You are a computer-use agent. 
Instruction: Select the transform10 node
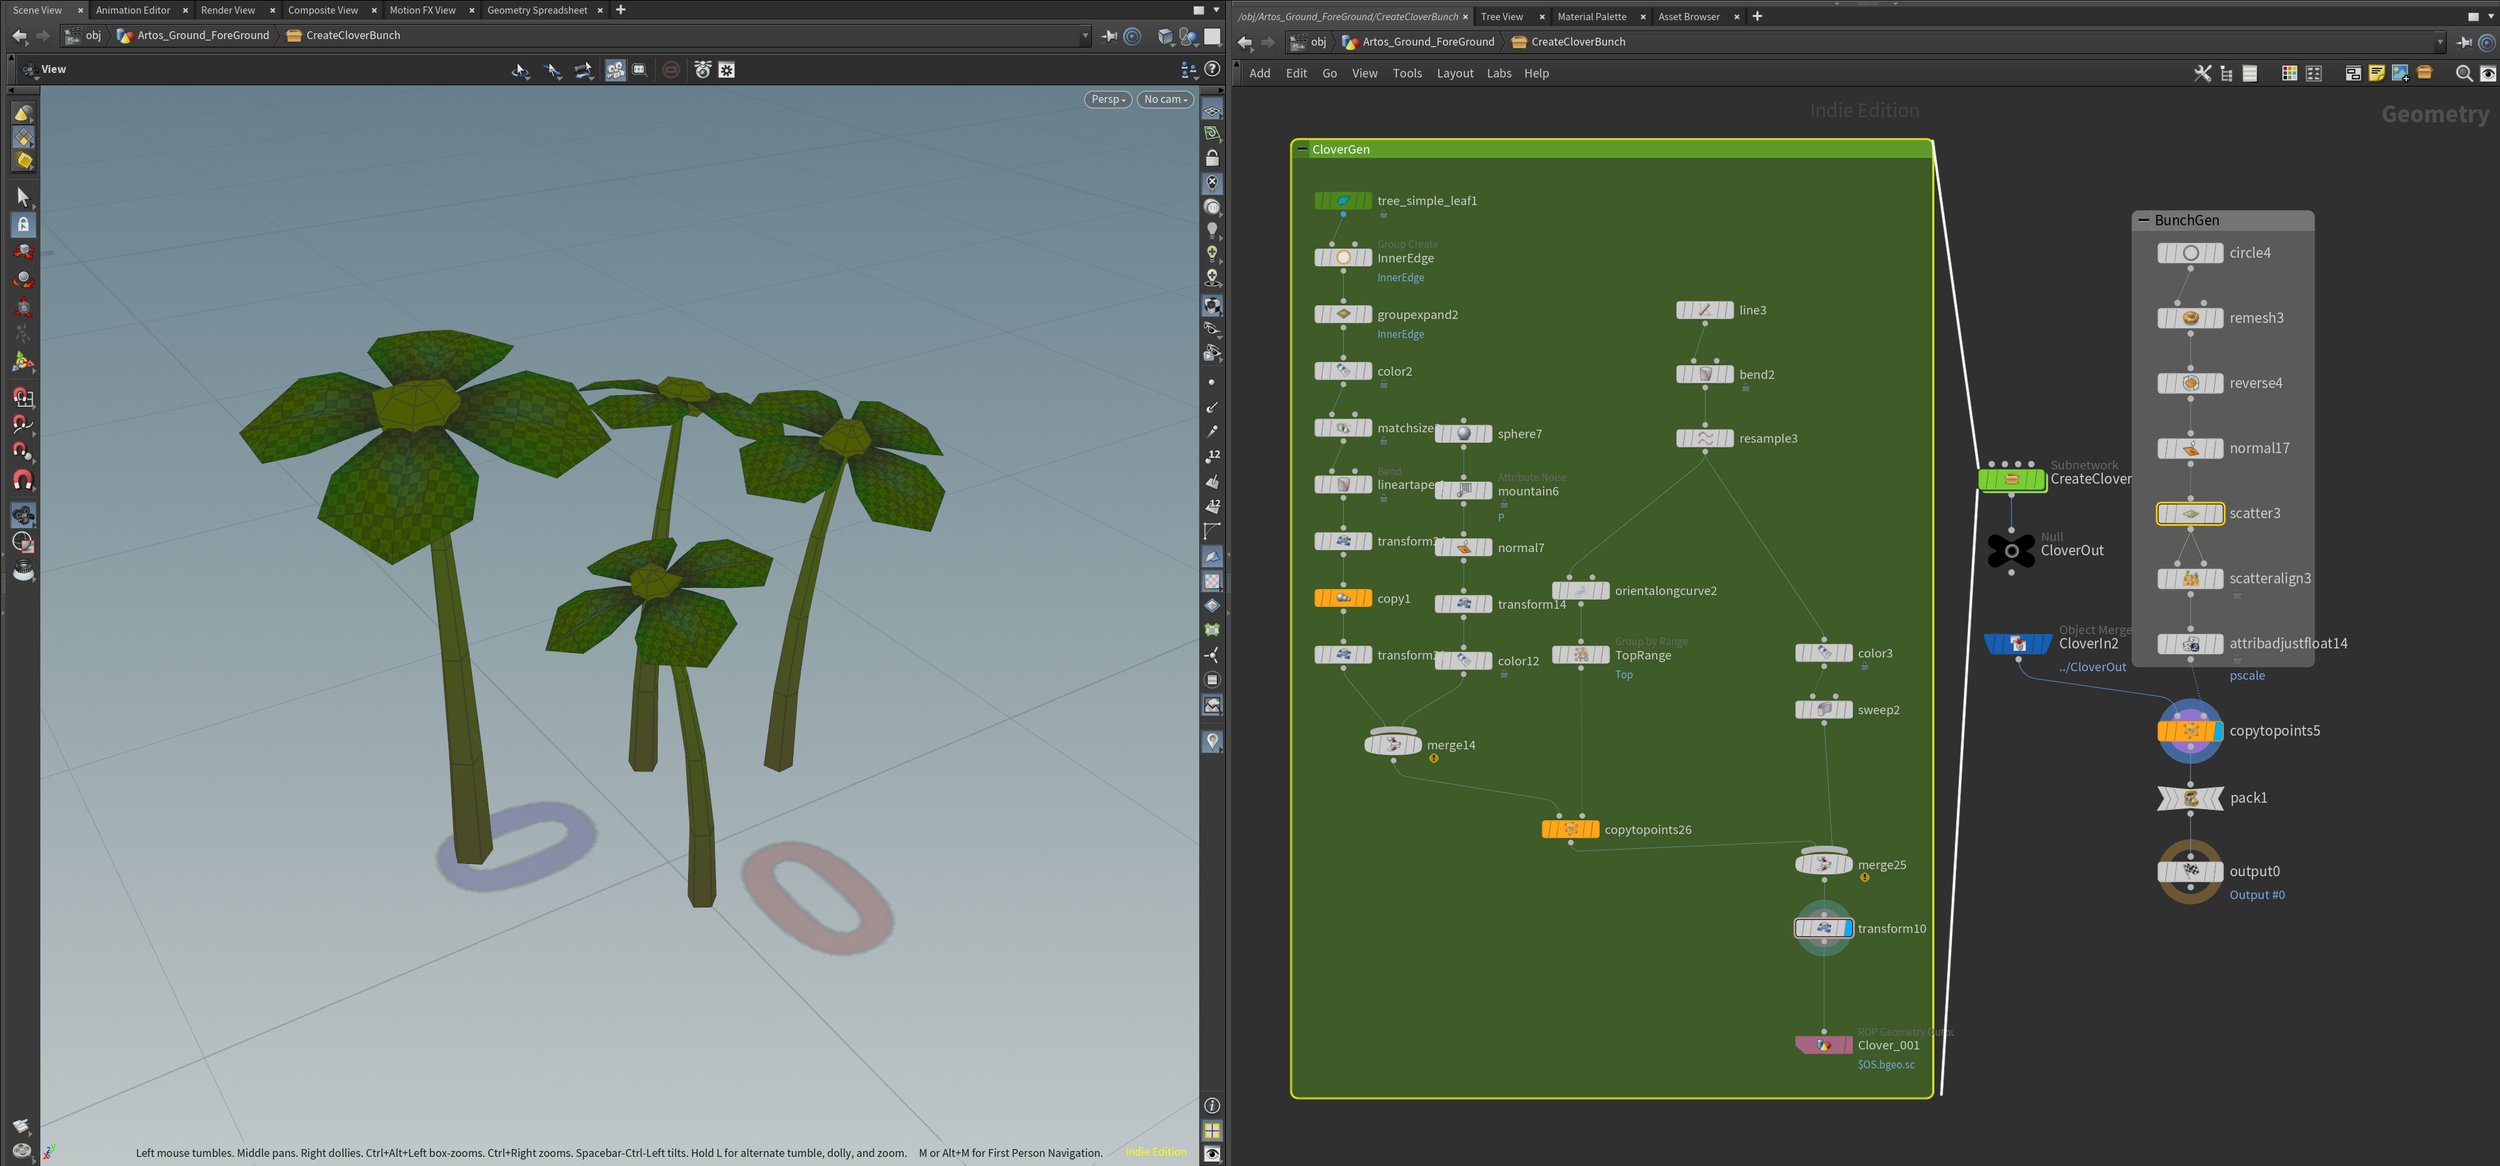coord(1823,929)
